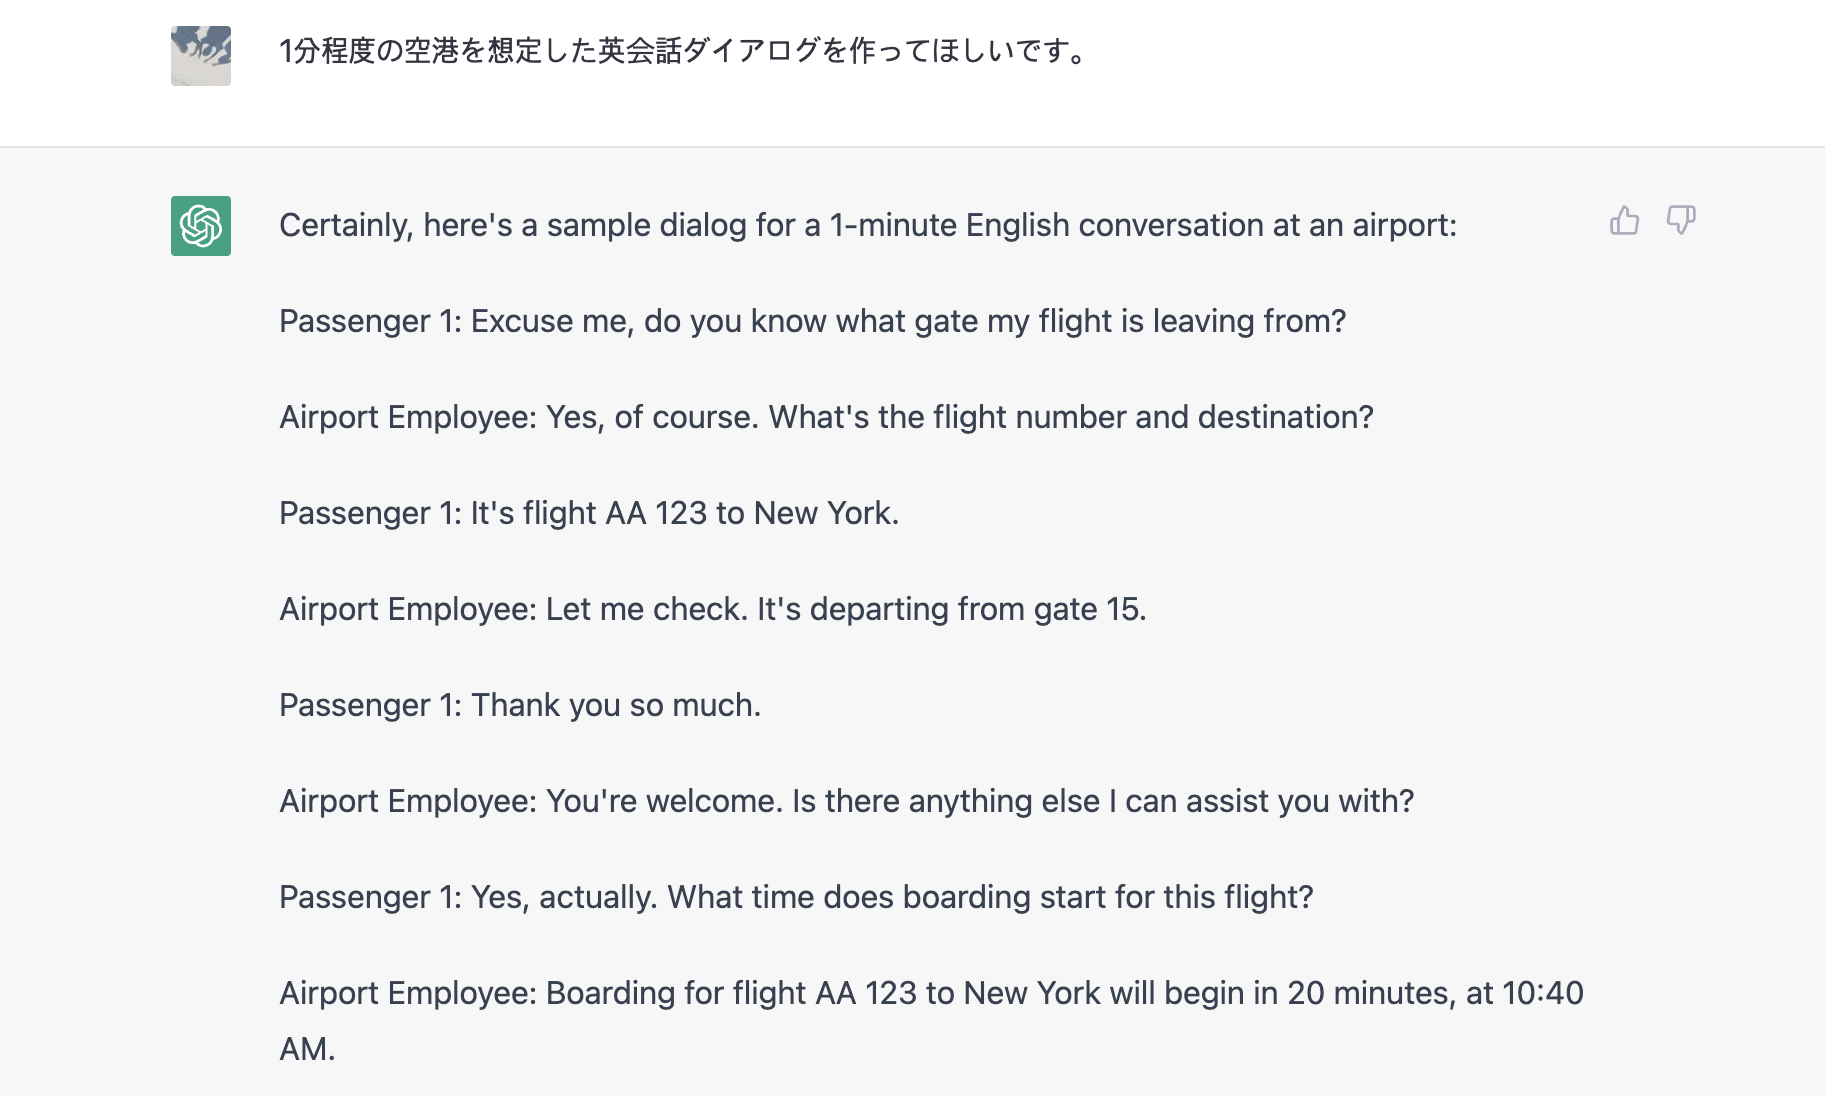Screen dimensions: 1825x1096
Task: Click the word 'airport:' in the intro sentence
Action: [1404, 225]
